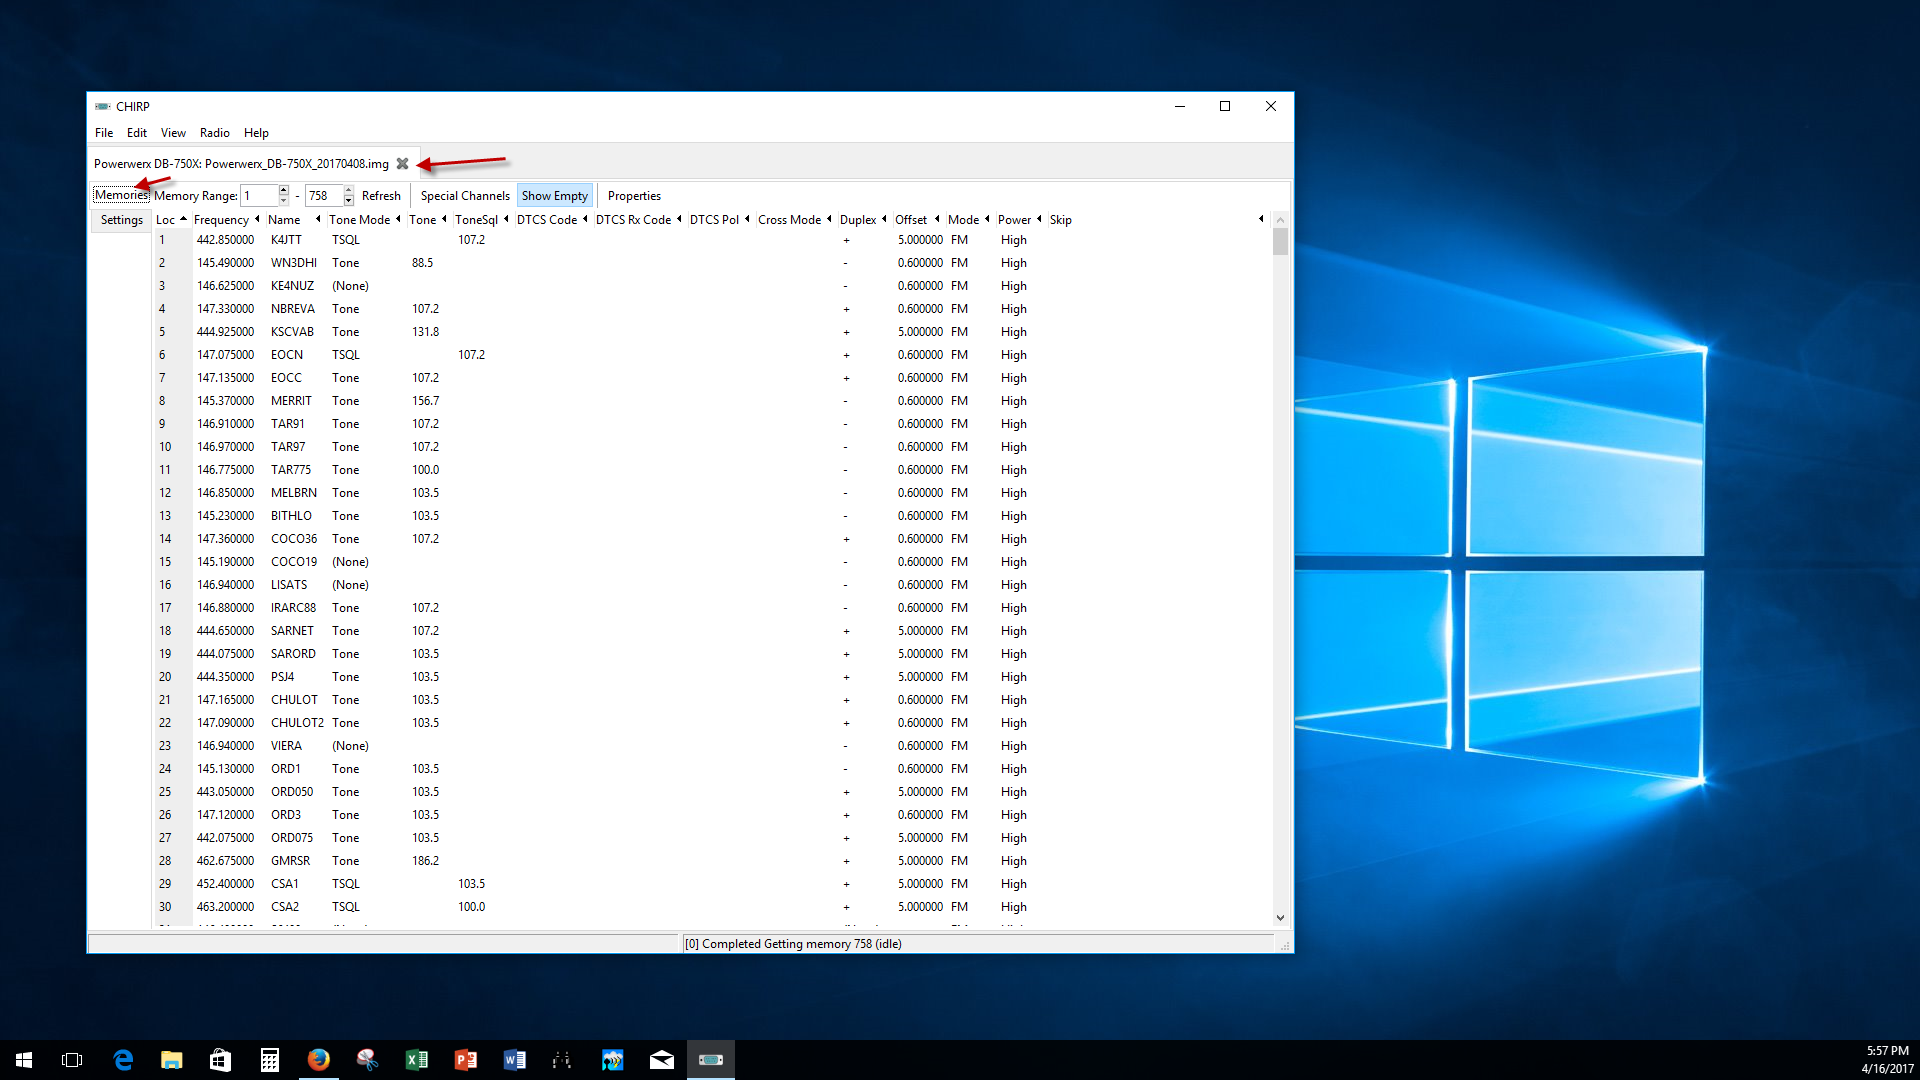1920x1080 pixels.
Task: Sort by the Loc column header
Action: (171, 220)
